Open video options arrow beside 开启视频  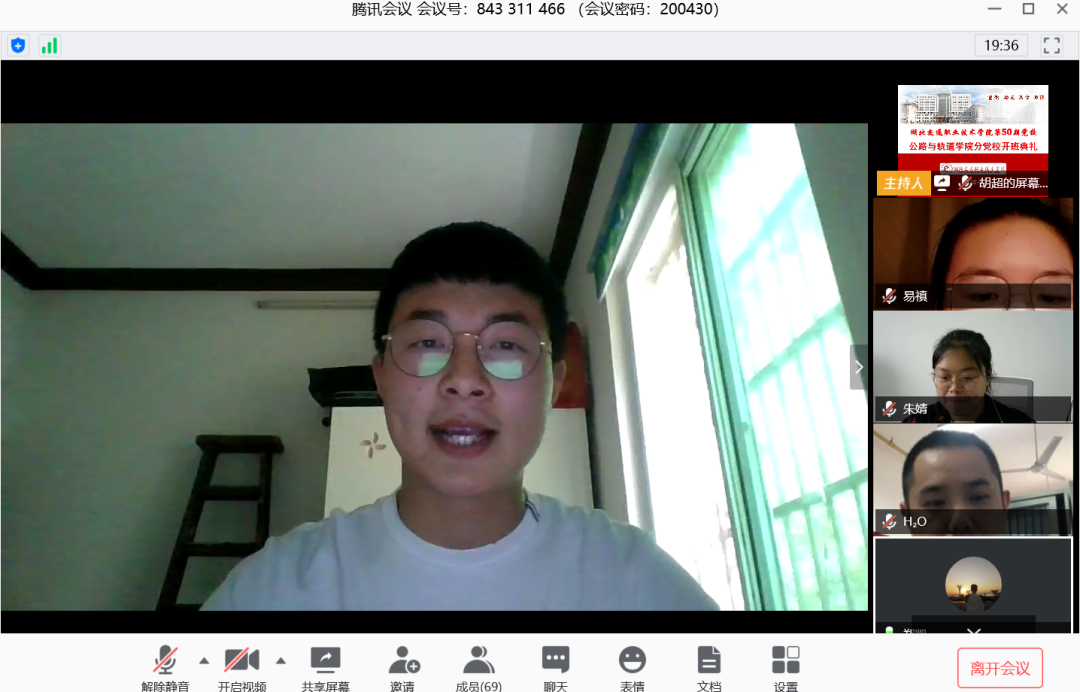(x=281, y=660)
